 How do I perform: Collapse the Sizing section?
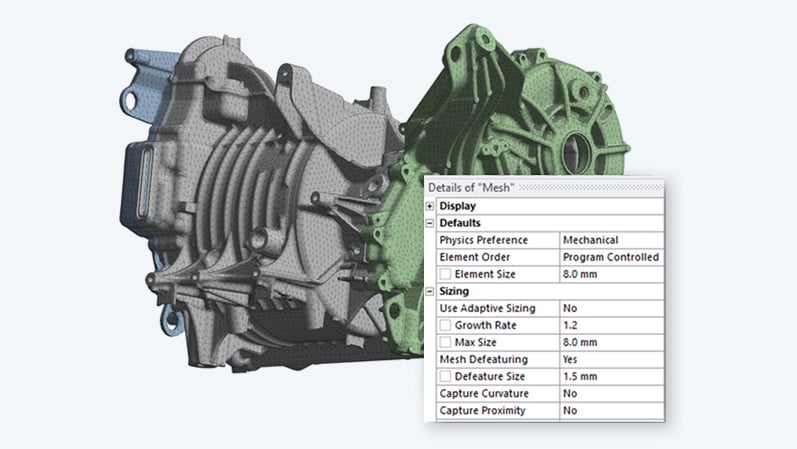click(x=430, y=291)
